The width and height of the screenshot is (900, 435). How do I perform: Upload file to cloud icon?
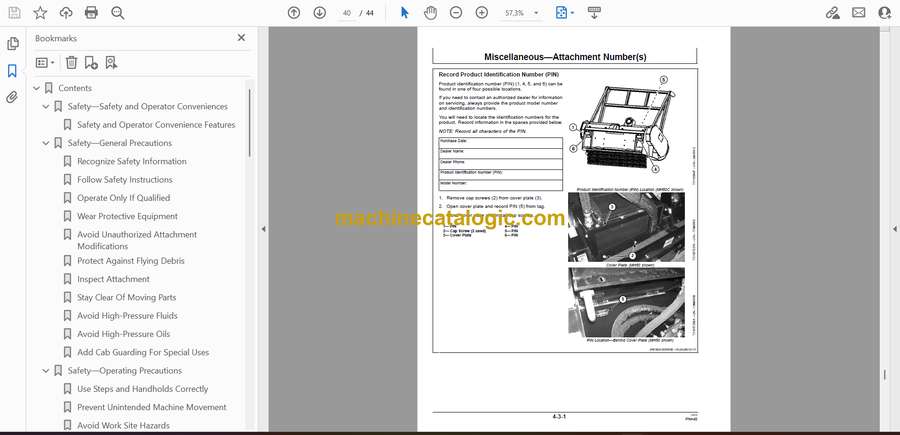tap(66, 13)
